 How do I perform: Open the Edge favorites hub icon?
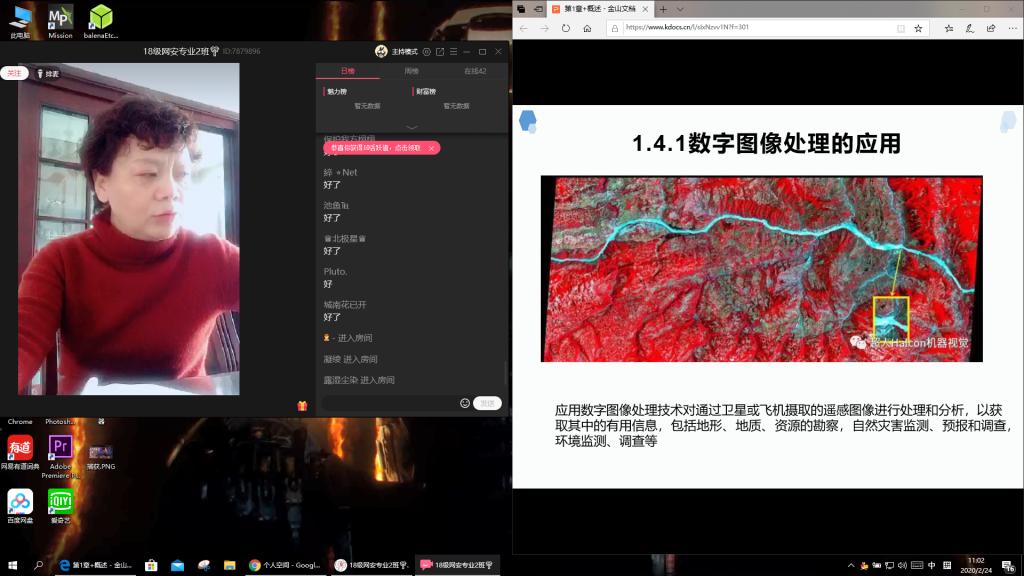click(949, 28)
